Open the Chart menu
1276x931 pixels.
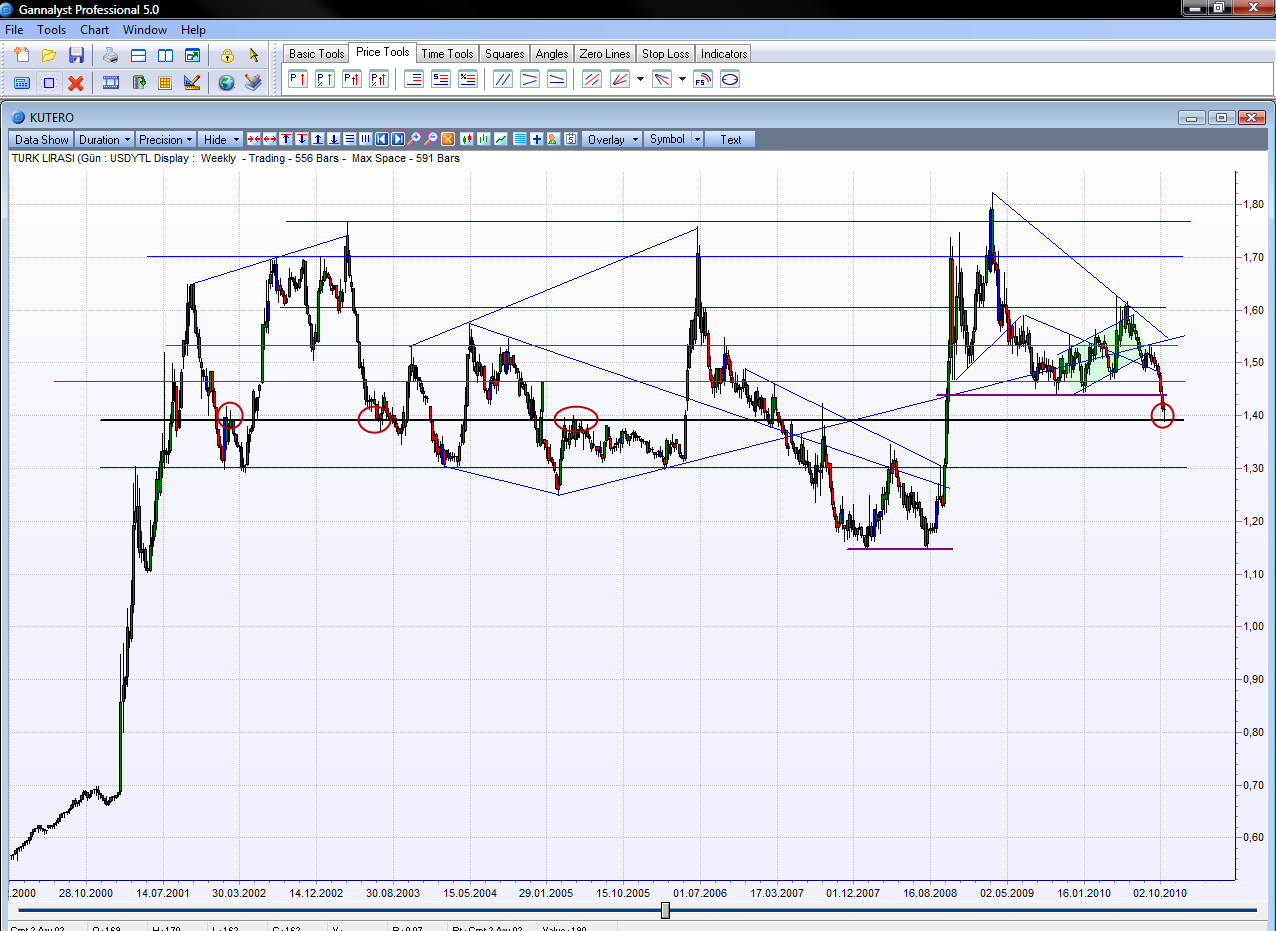[x=95, y=30]
